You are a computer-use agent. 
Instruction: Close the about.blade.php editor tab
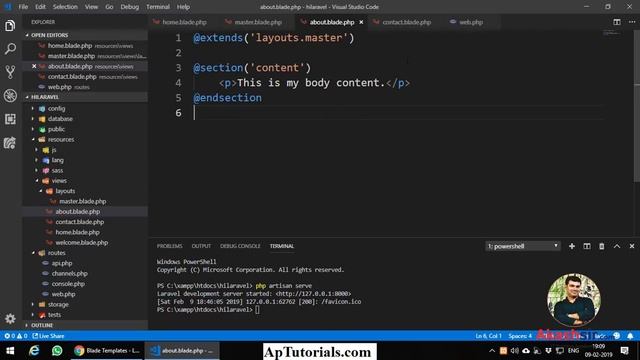[x=361, y=22]
